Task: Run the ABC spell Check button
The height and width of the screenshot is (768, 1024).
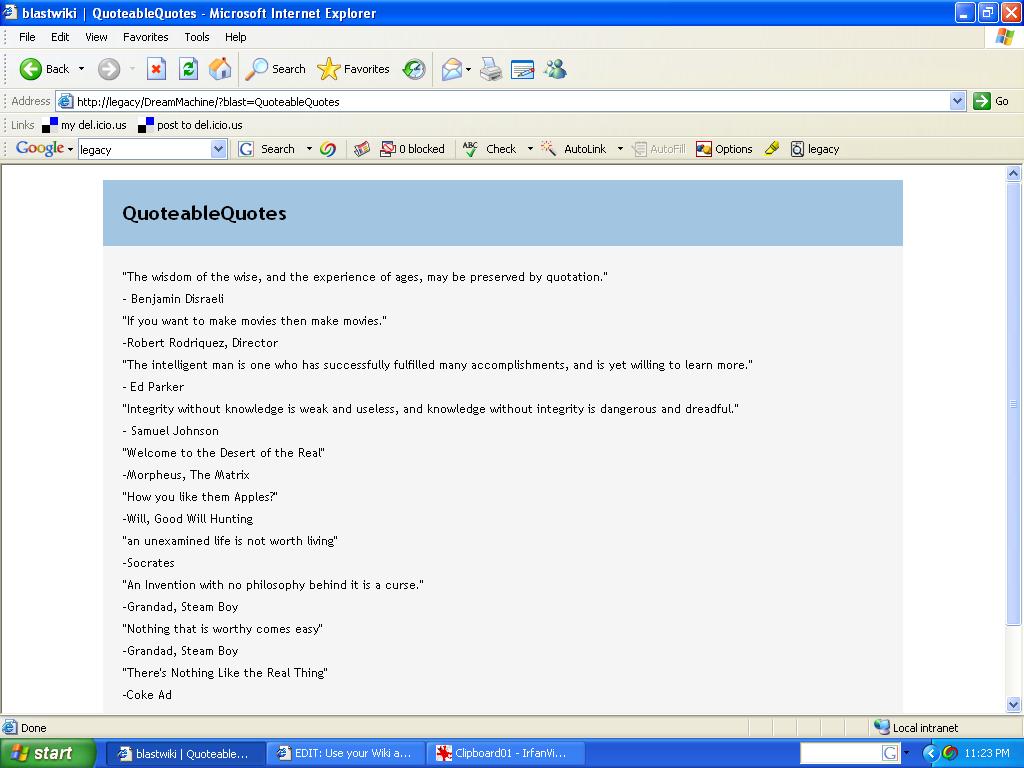Action: [x=490, y=149]
